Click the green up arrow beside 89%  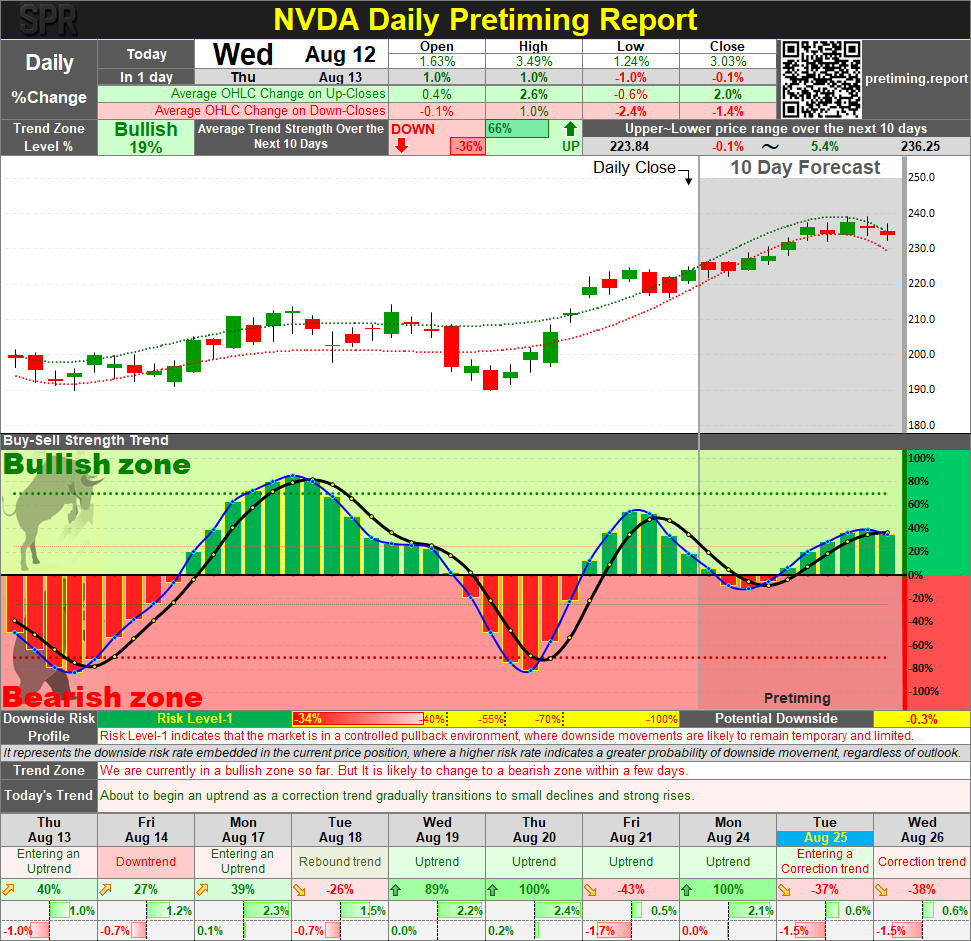(396, 890)
